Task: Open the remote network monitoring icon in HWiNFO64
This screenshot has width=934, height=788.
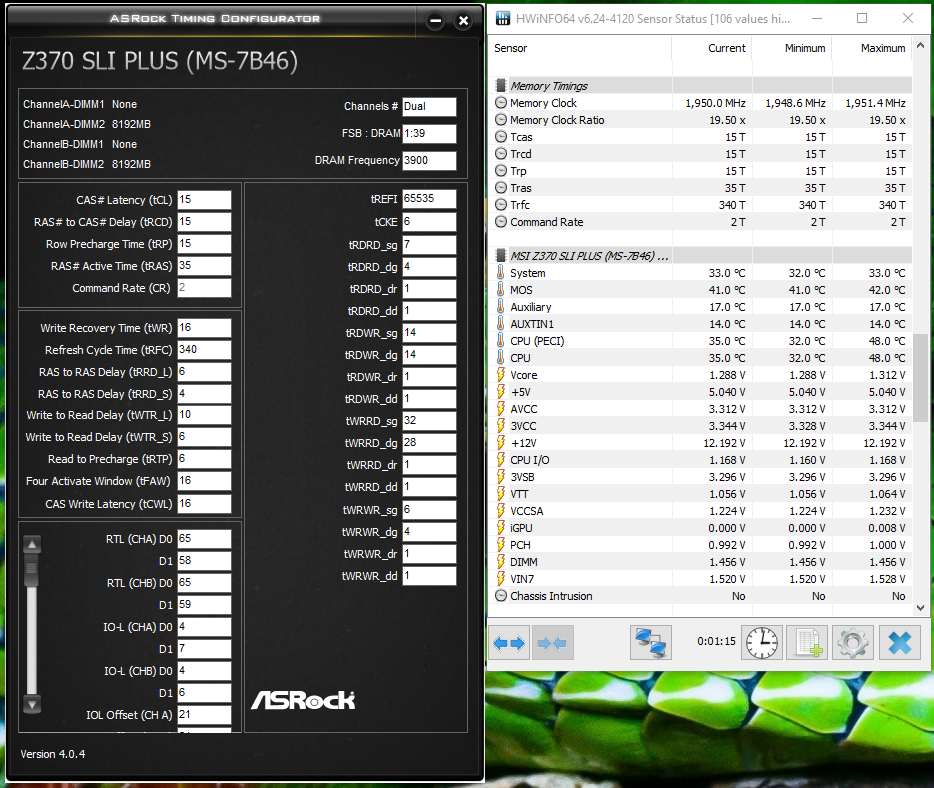Action: 650,643
